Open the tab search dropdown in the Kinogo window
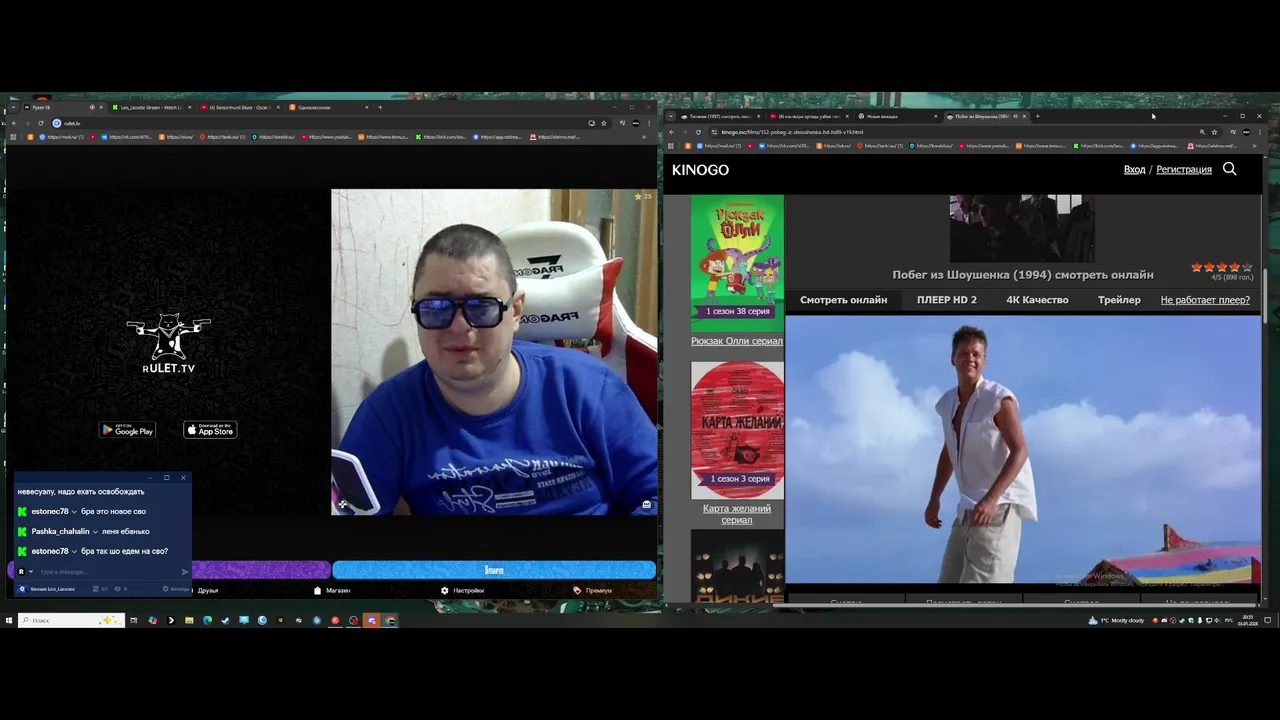 pyautogui.click(x=671, y=116)
